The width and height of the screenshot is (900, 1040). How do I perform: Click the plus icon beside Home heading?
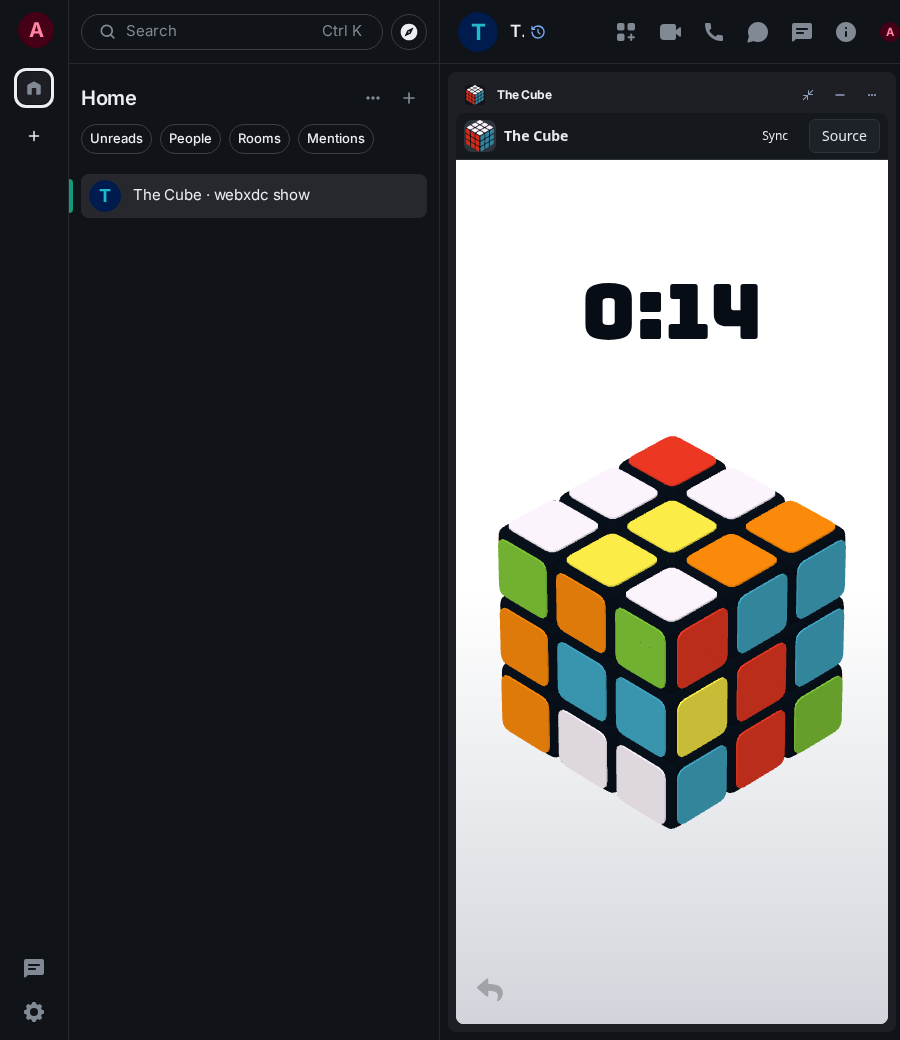pos(409,98)
